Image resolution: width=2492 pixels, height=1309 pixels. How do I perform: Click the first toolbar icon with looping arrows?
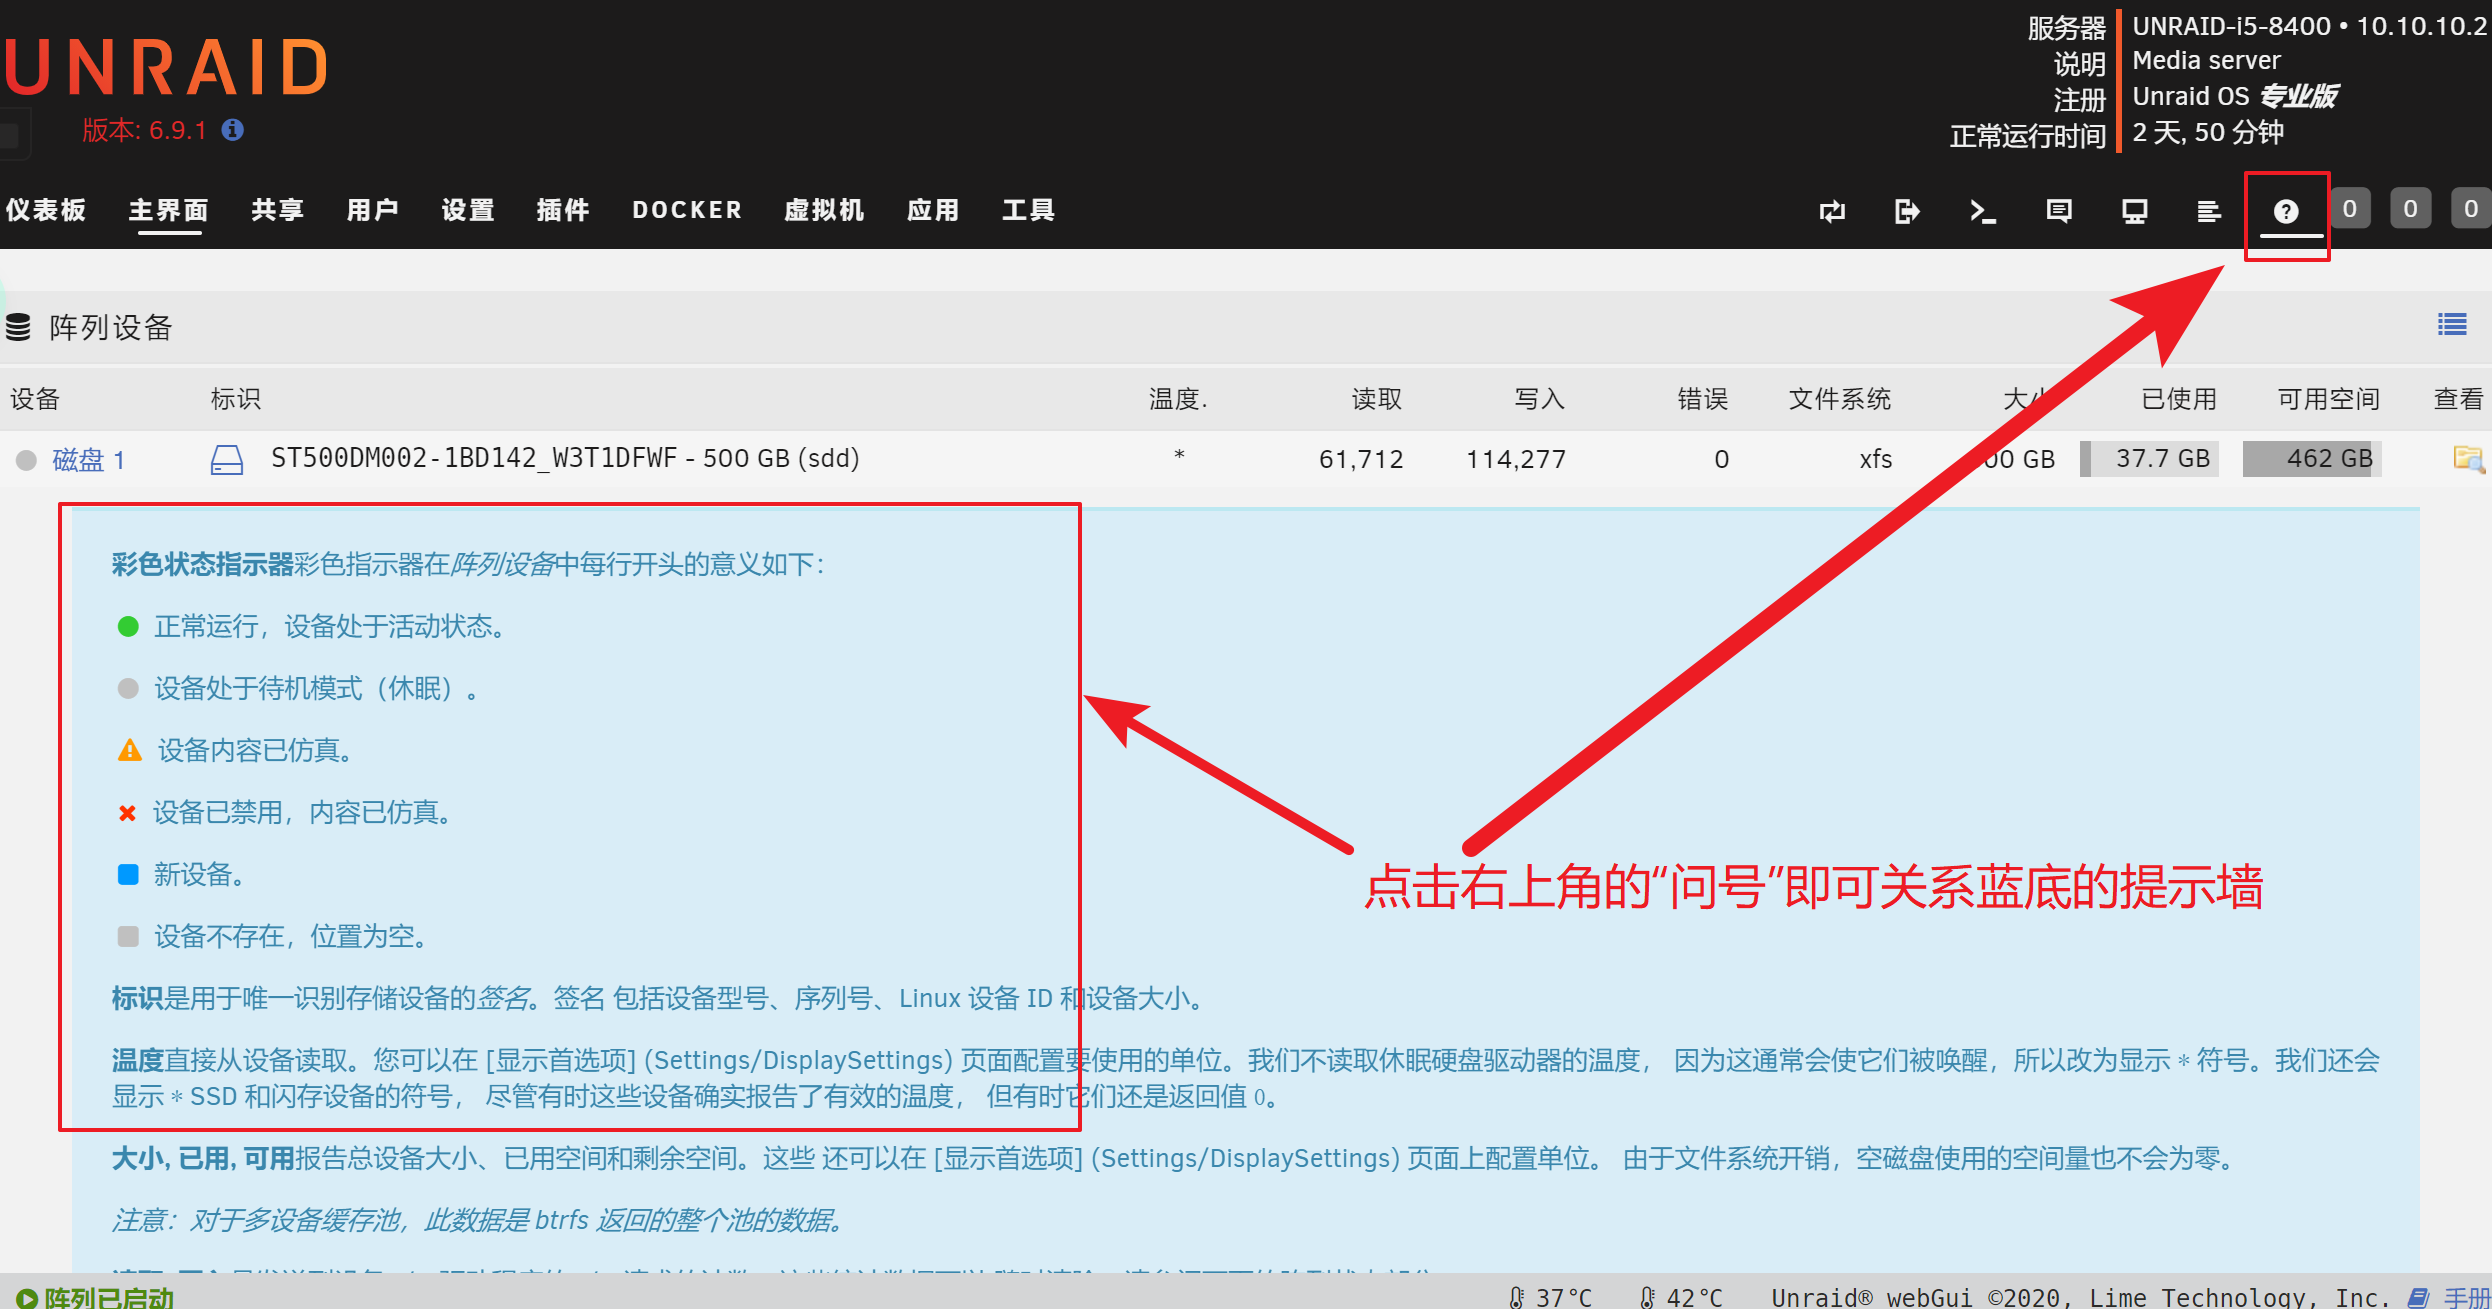click(x=1832, y=211)
